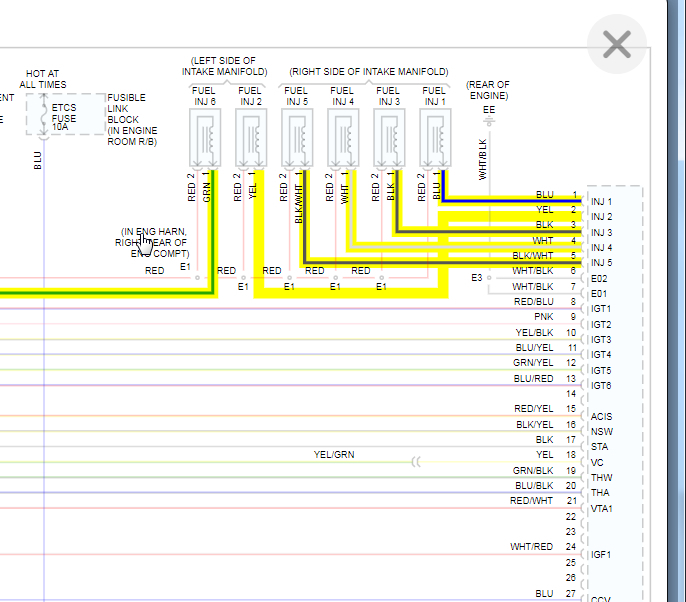Select the WHT/RED wire to IGF1

[291, 554]
